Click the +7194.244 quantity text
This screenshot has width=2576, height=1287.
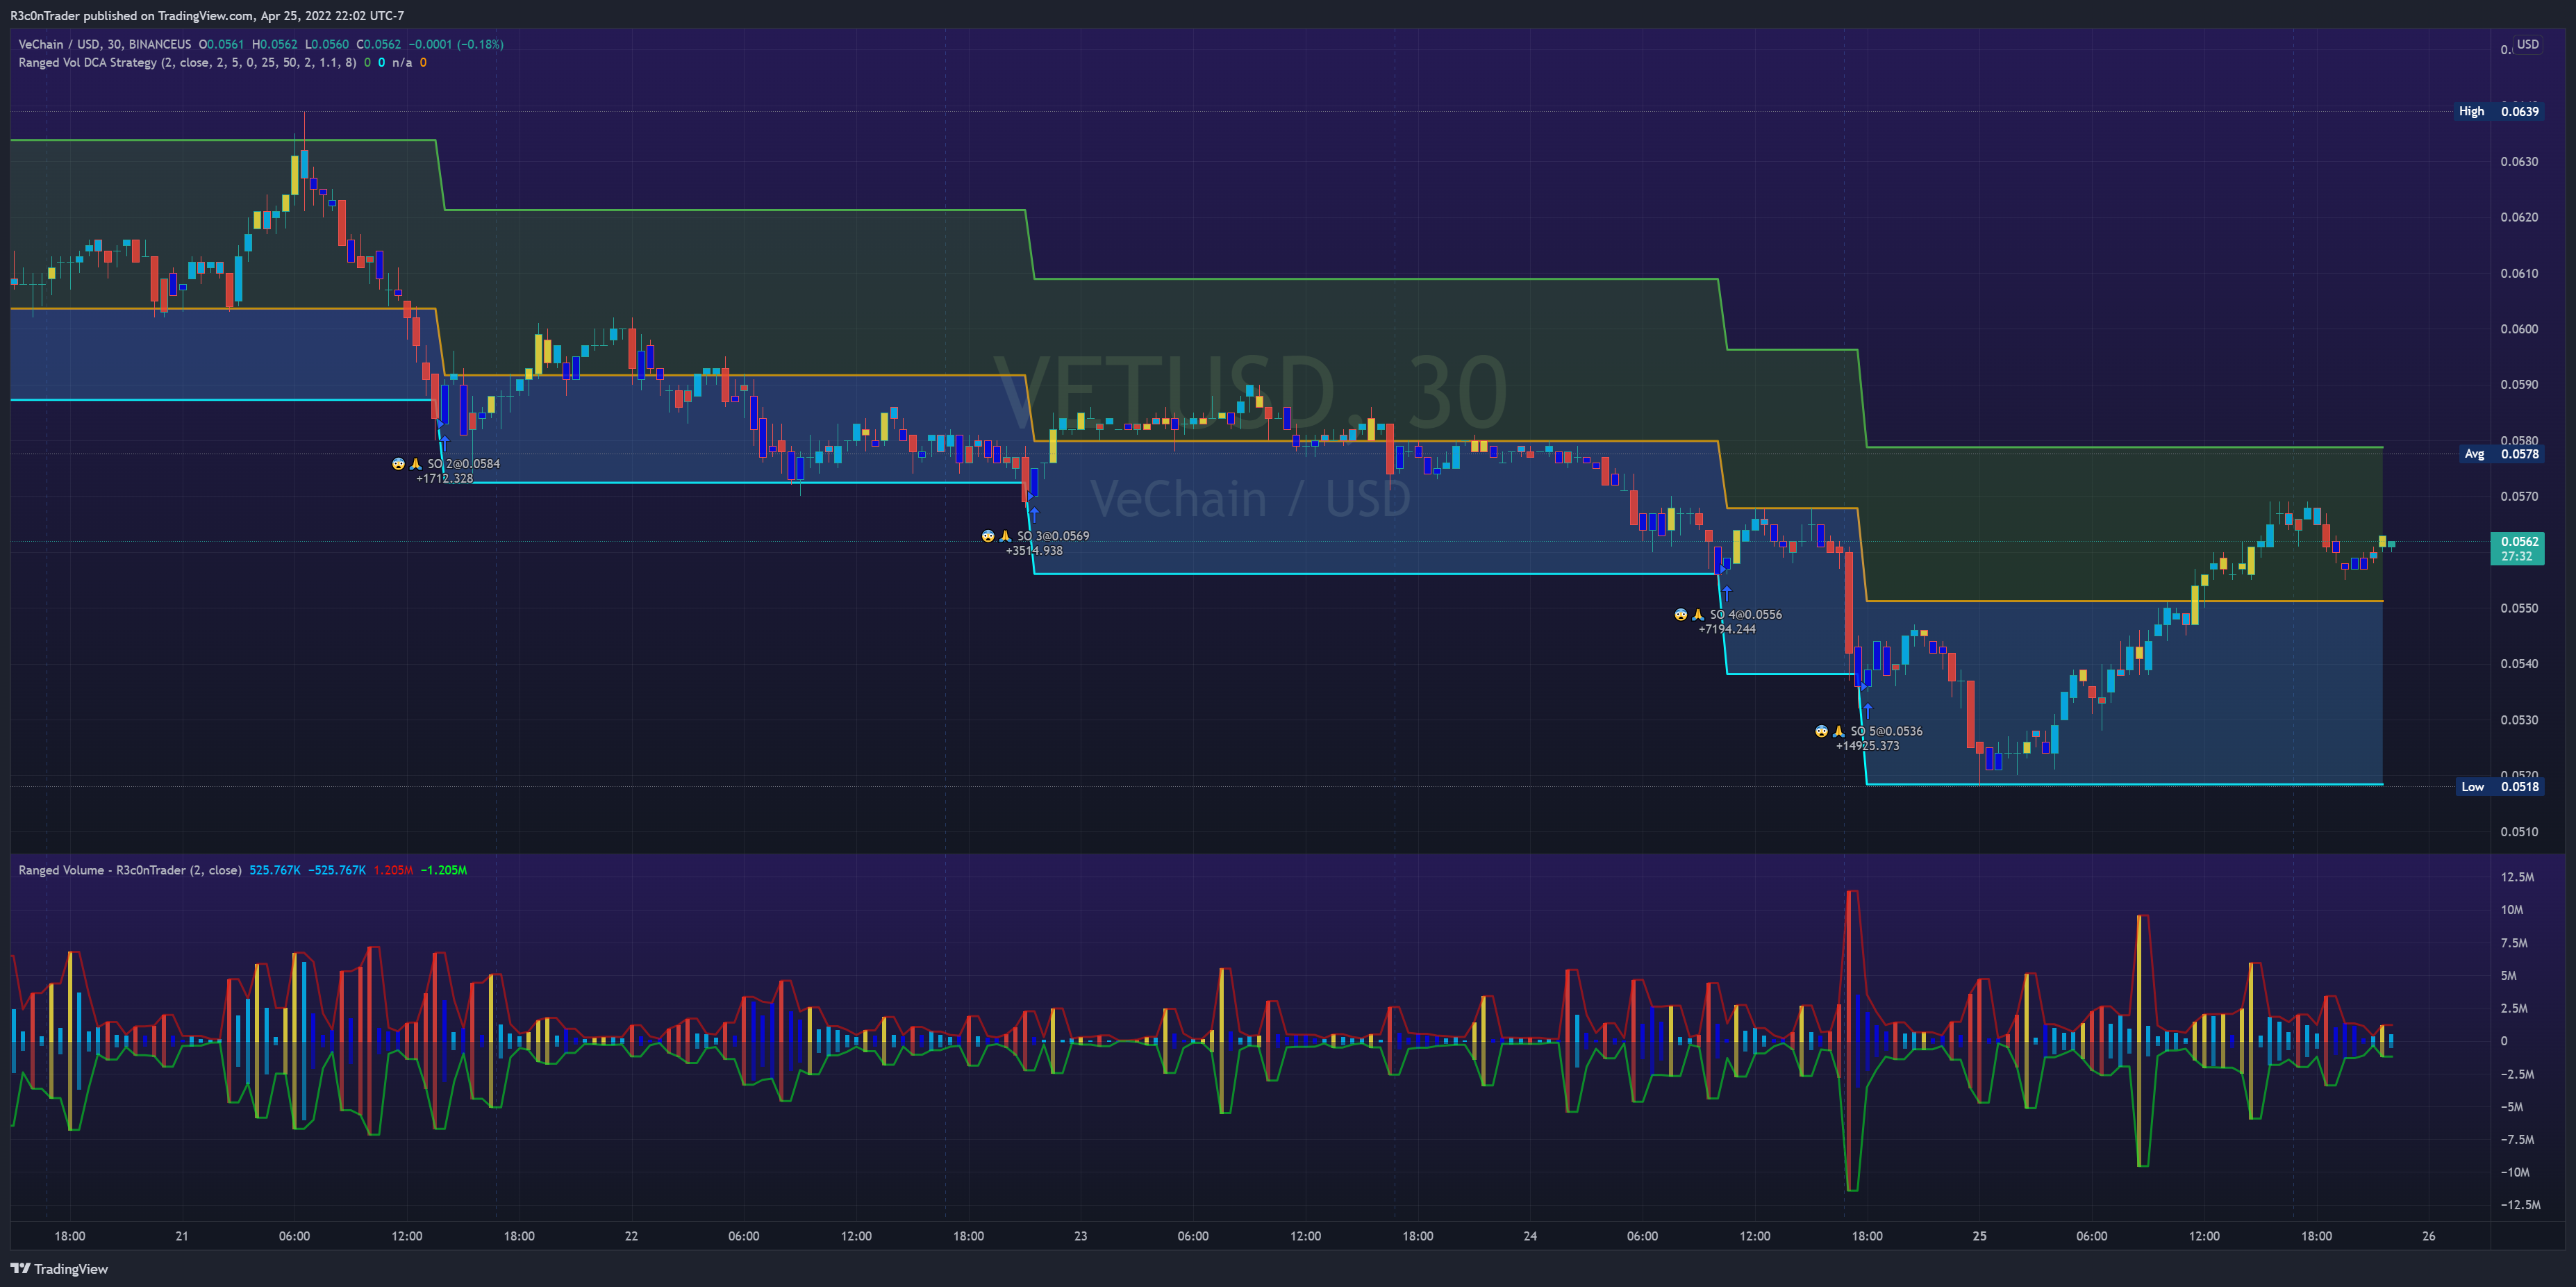(x=1727, y=629)
